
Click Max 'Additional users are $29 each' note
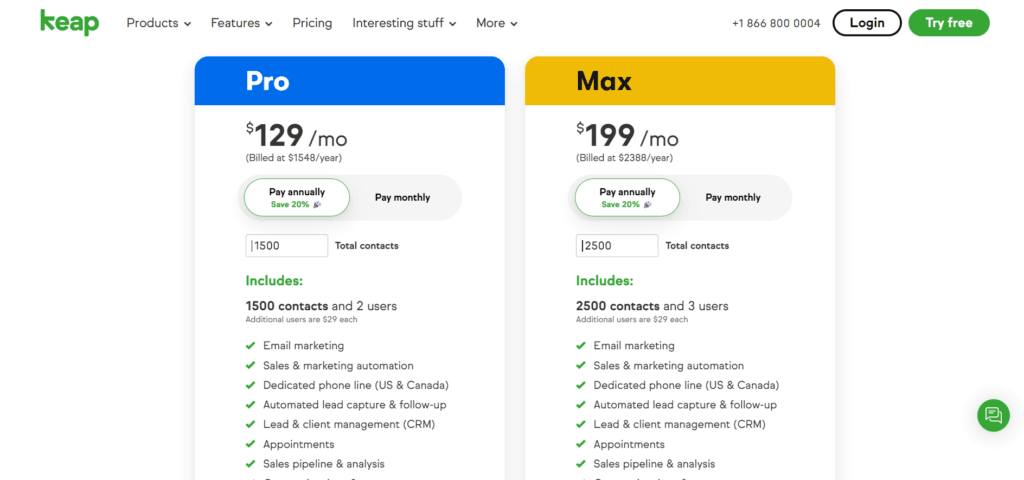click(632, 320)
